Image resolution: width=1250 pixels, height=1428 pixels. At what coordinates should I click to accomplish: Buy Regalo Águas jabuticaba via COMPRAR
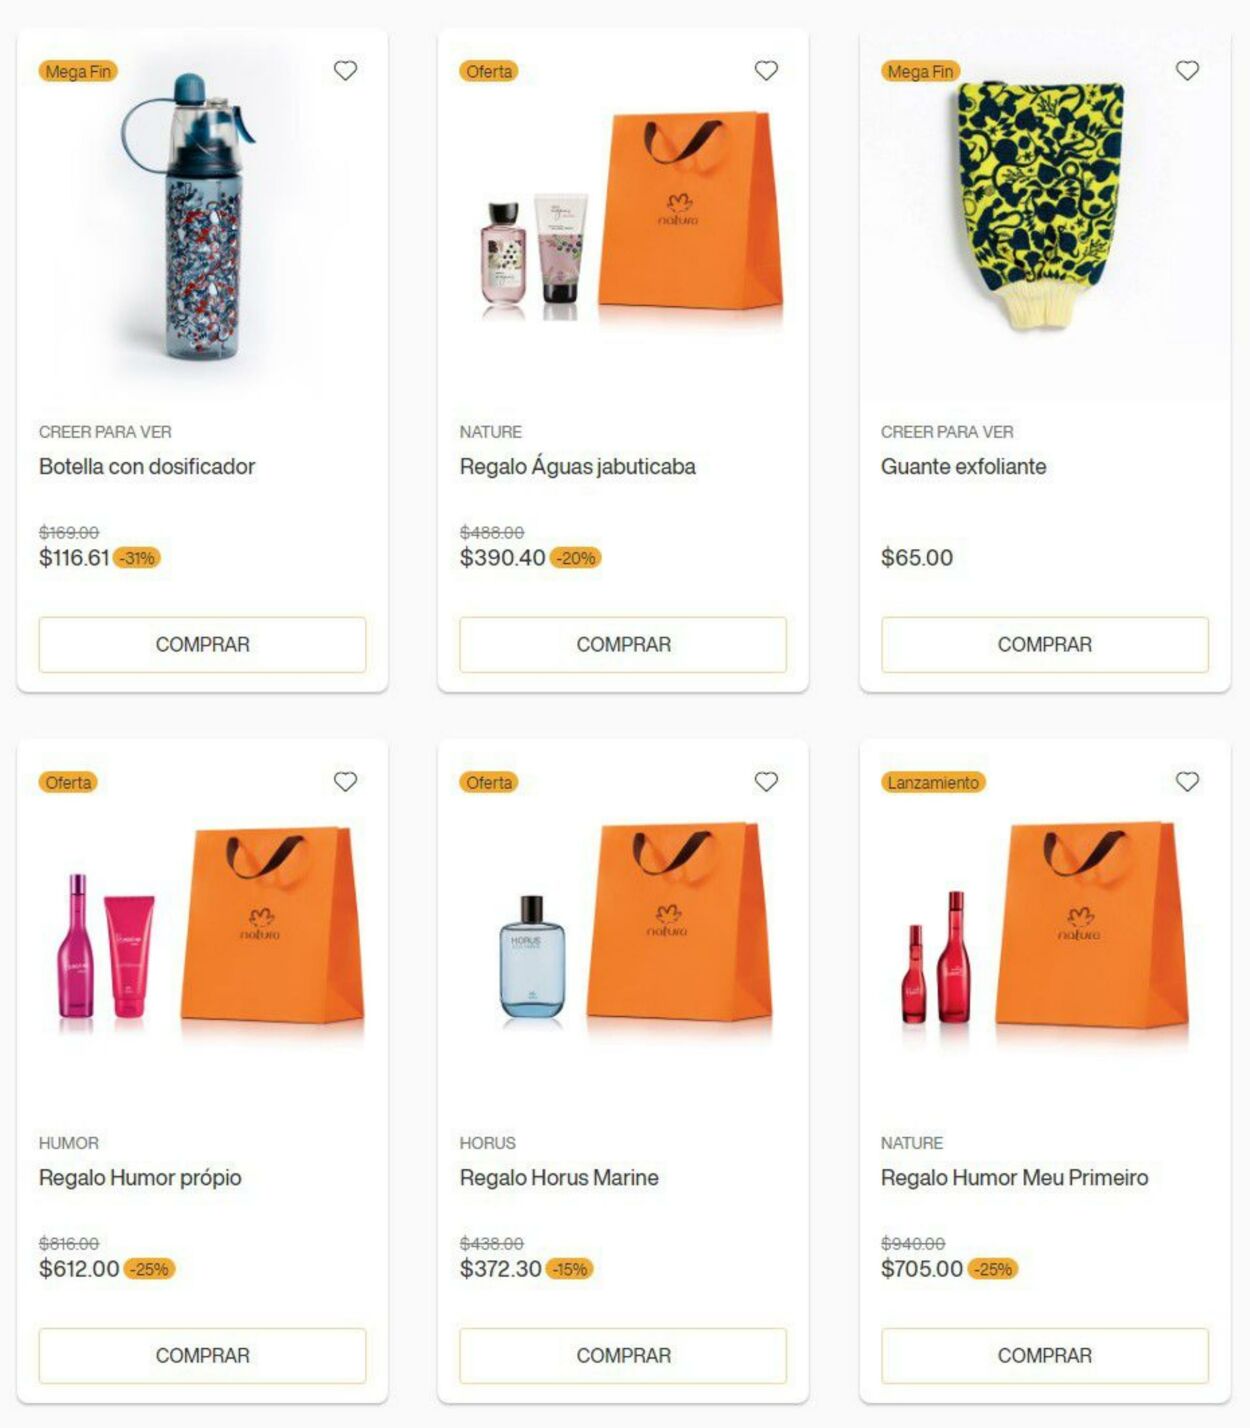623,645
